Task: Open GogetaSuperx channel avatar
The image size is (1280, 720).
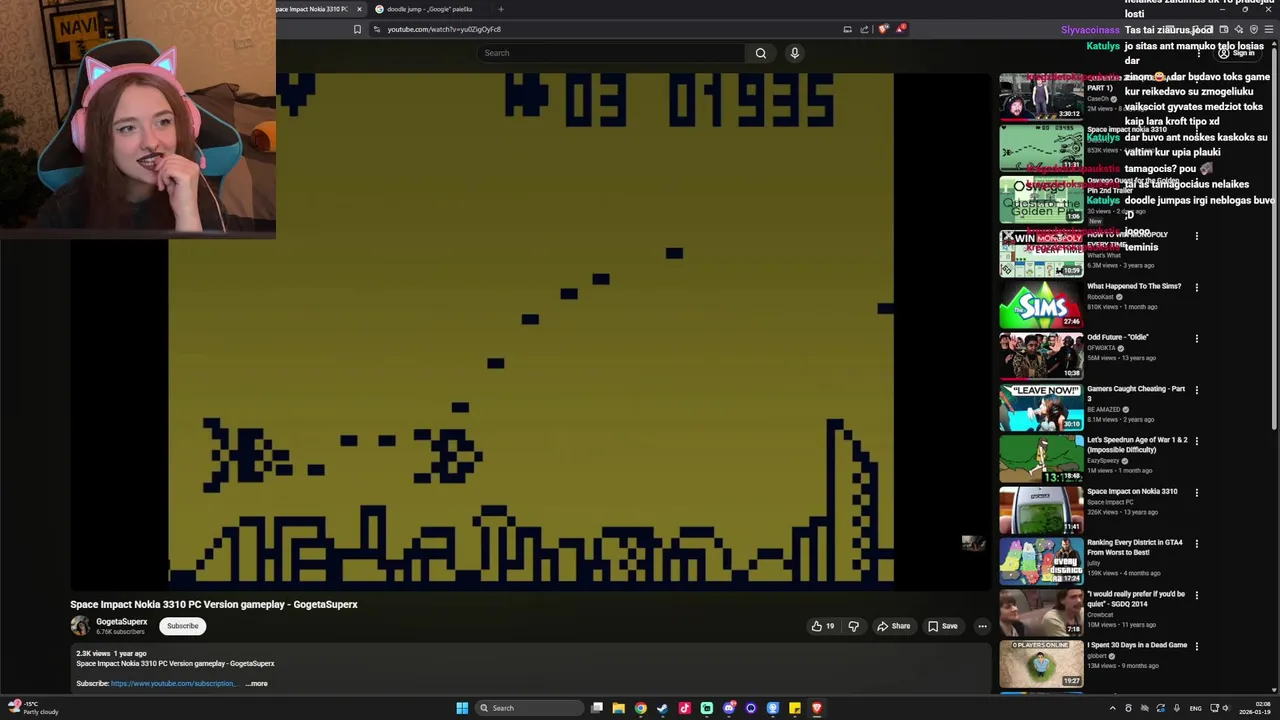Action: click(80, 626)
